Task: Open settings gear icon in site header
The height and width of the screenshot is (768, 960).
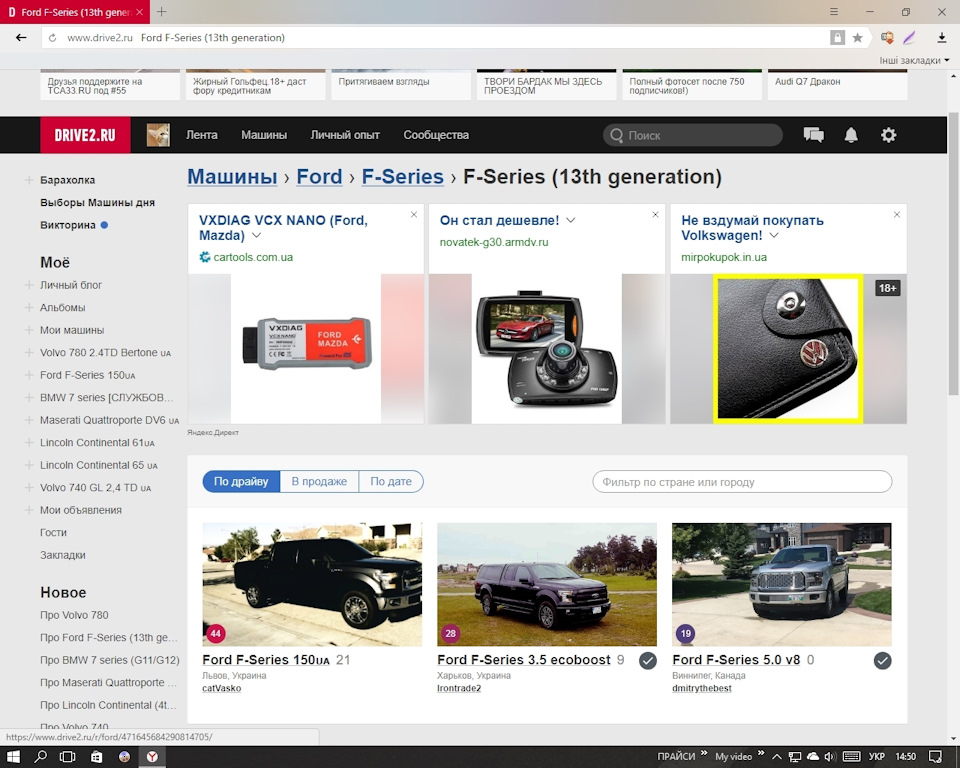Action: coord(888,135)
